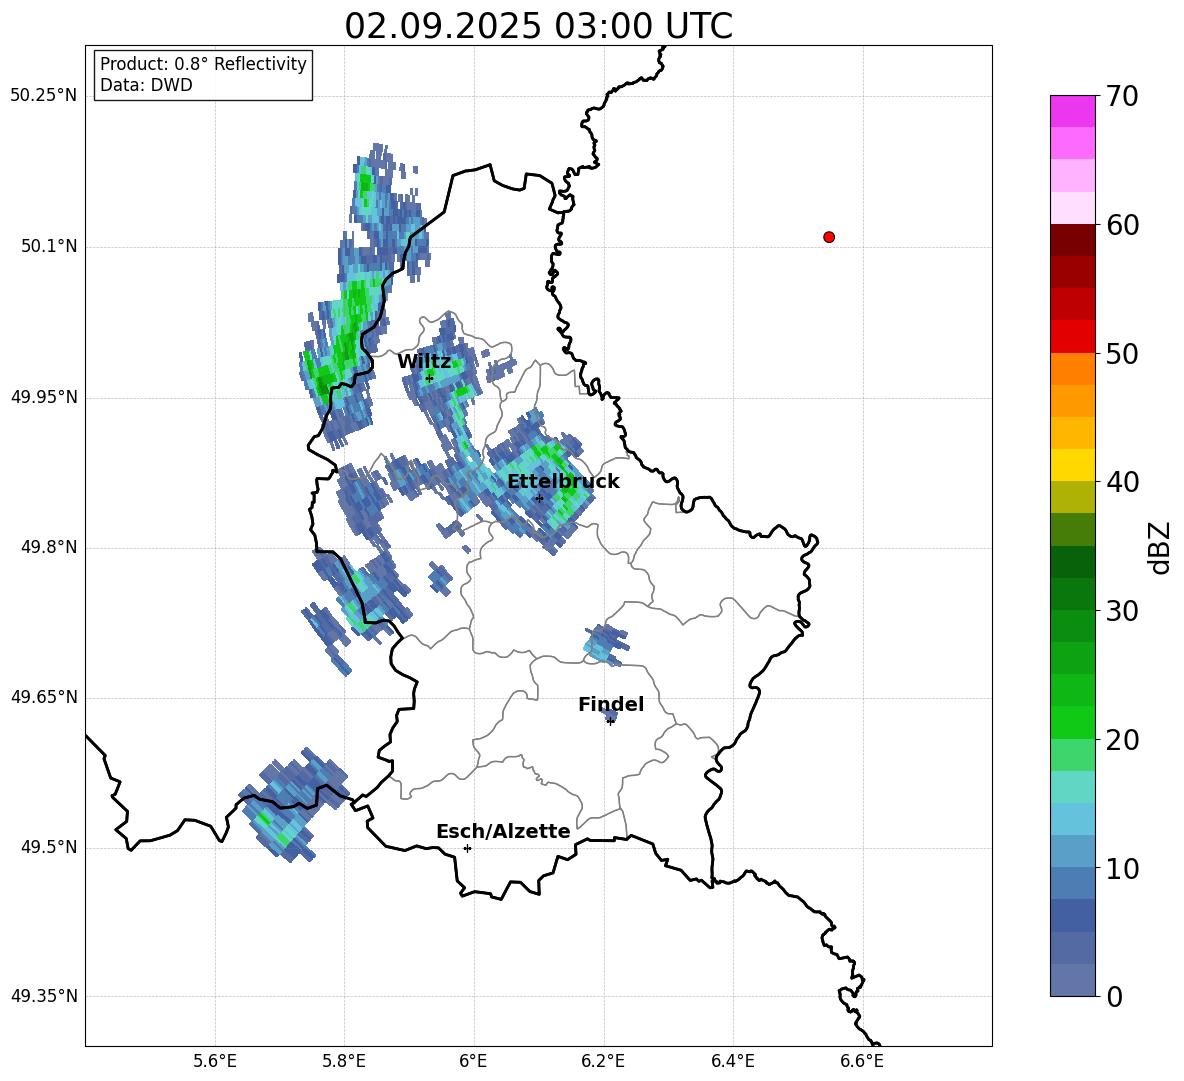Click the "Product: 0.8° Reflectivity" legend text

click(203, 64)
